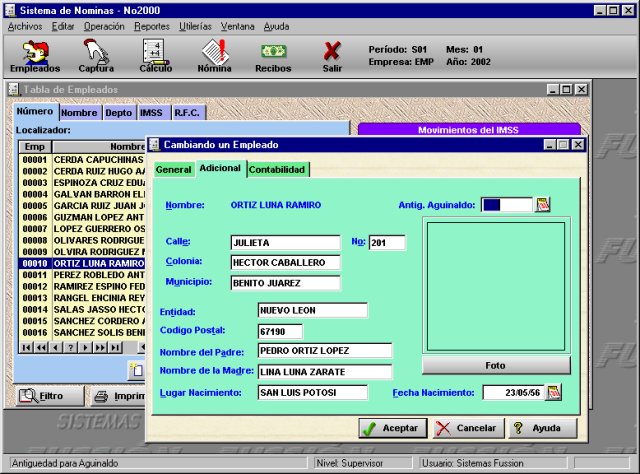Go to last record navigator button

pyautogui.click(x=116, y=347)
